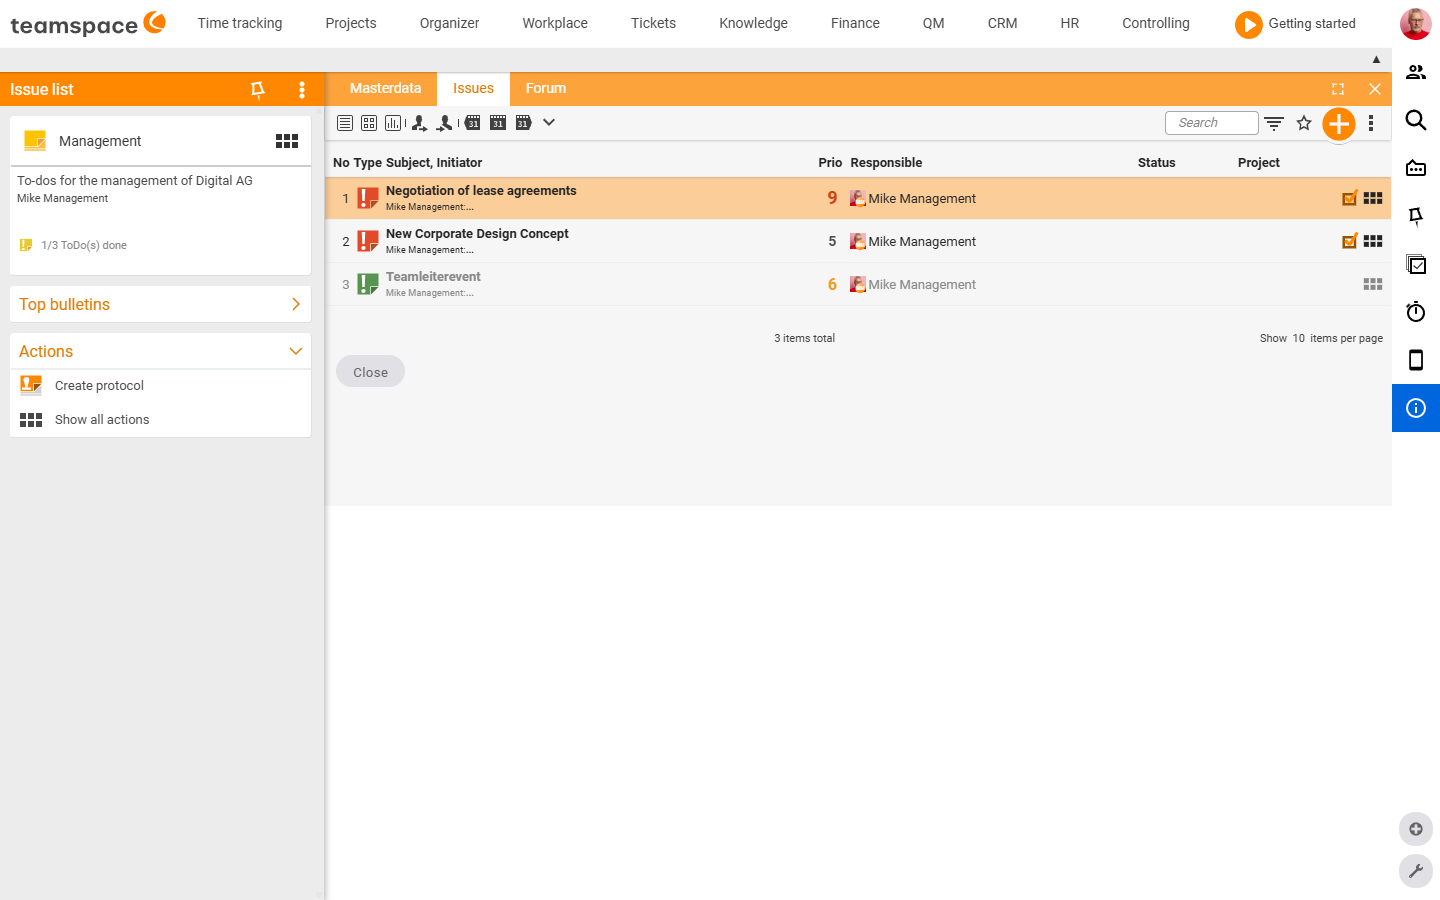Change the 10 items per page value
The image size is (1440, 900).
click(1298, 338)
